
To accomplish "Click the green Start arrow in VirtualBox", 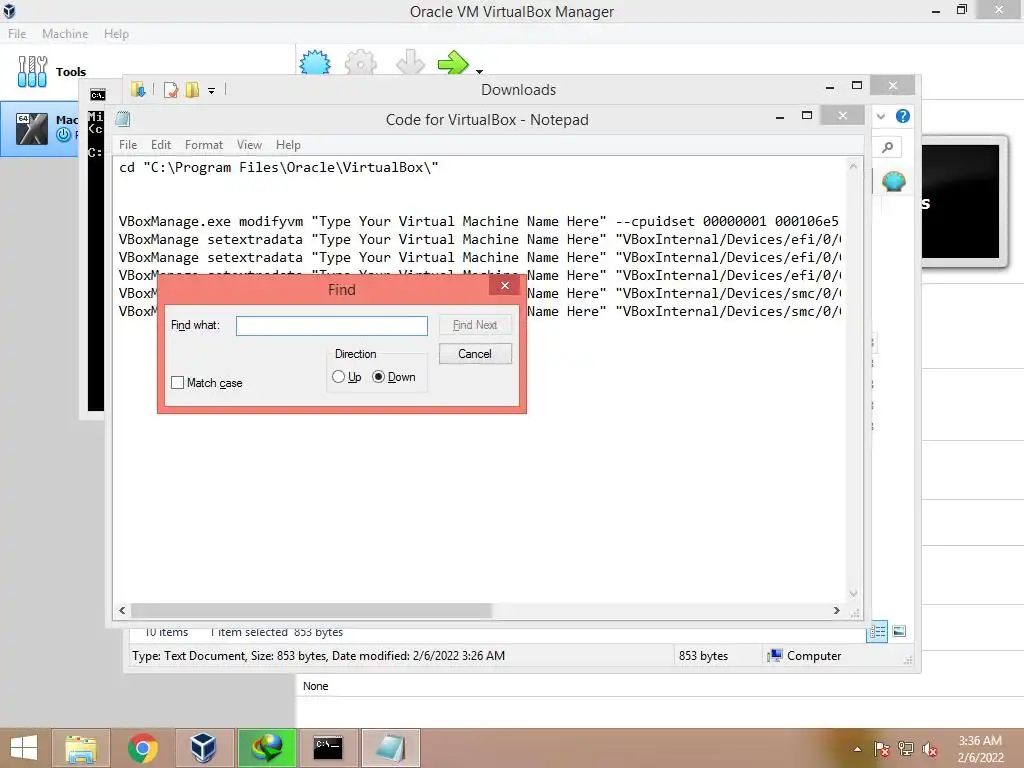I will coord(453,63).
